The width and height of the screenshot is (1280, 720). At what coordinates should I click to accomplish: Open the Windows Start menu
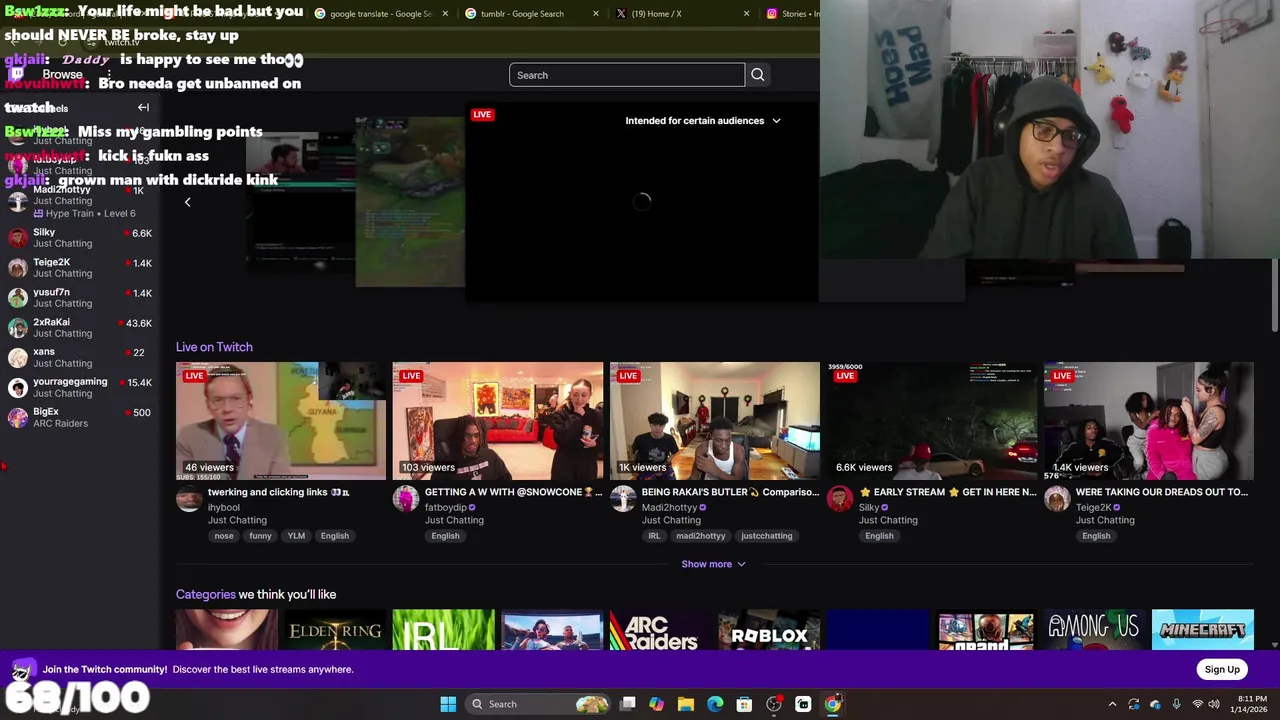coord(448,704)
